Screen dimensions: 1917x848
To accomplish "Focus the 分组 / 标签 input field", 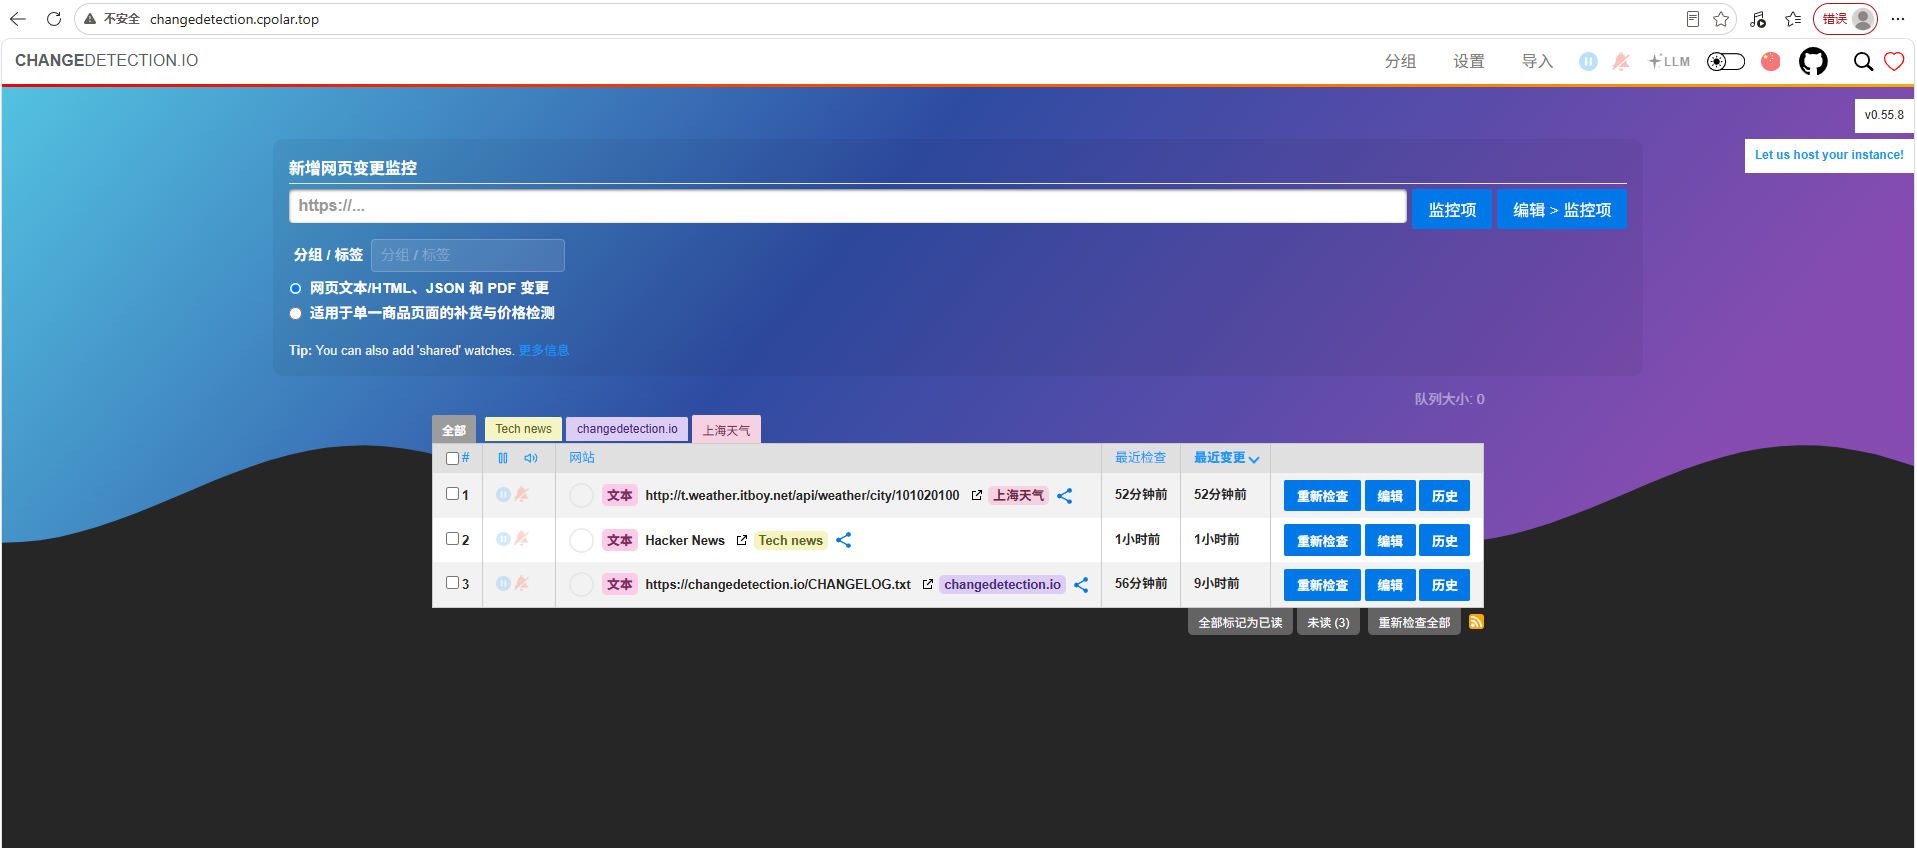I will click(x=468, y=255).
